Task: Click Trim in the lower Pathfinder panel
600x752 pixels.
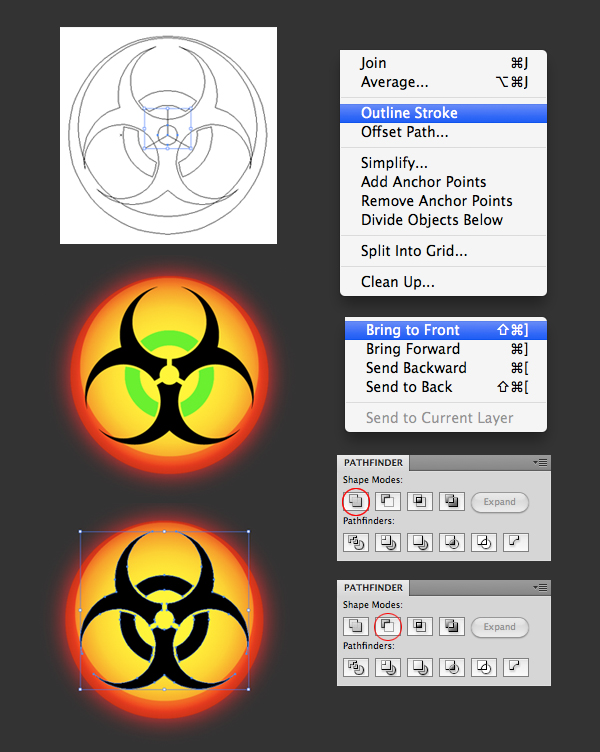Action: click(387, 667)
